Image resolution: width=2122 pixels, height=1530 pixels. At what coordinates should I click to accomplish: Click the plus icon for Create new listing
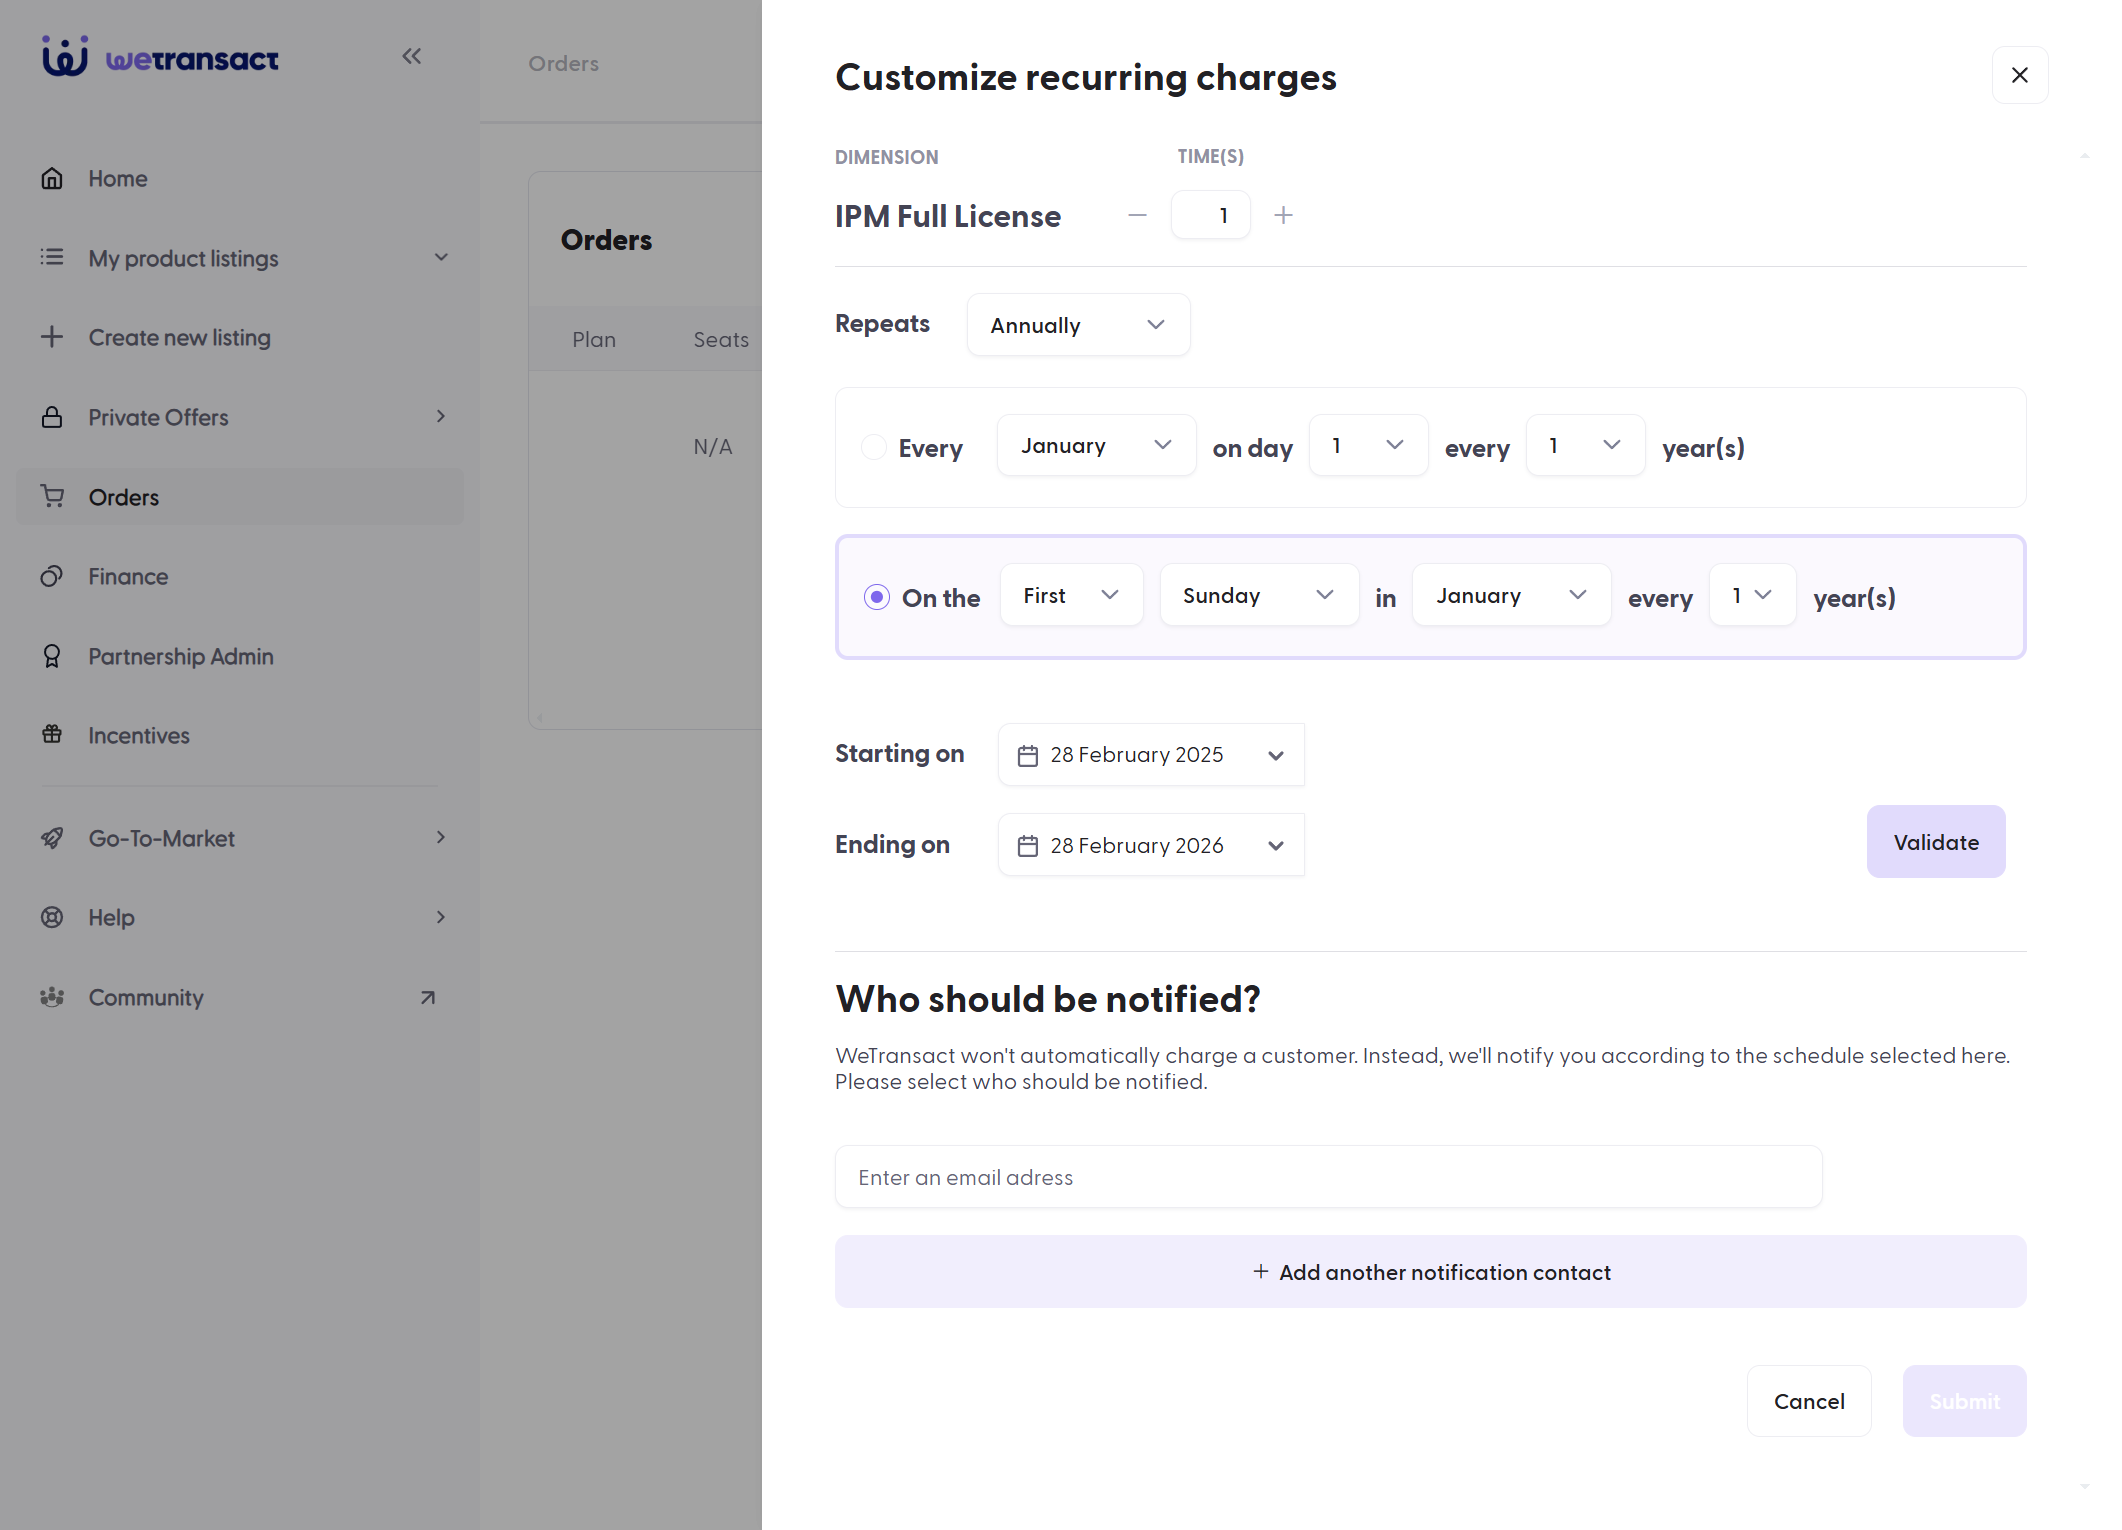52,337
